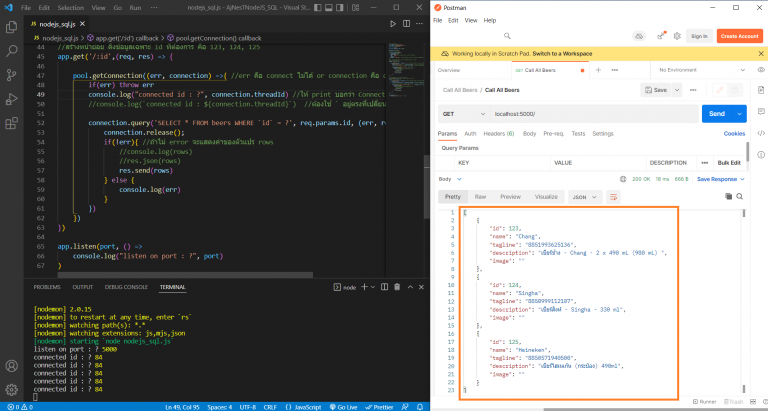Click the Switch to a Workspace link

coord(561,53)
